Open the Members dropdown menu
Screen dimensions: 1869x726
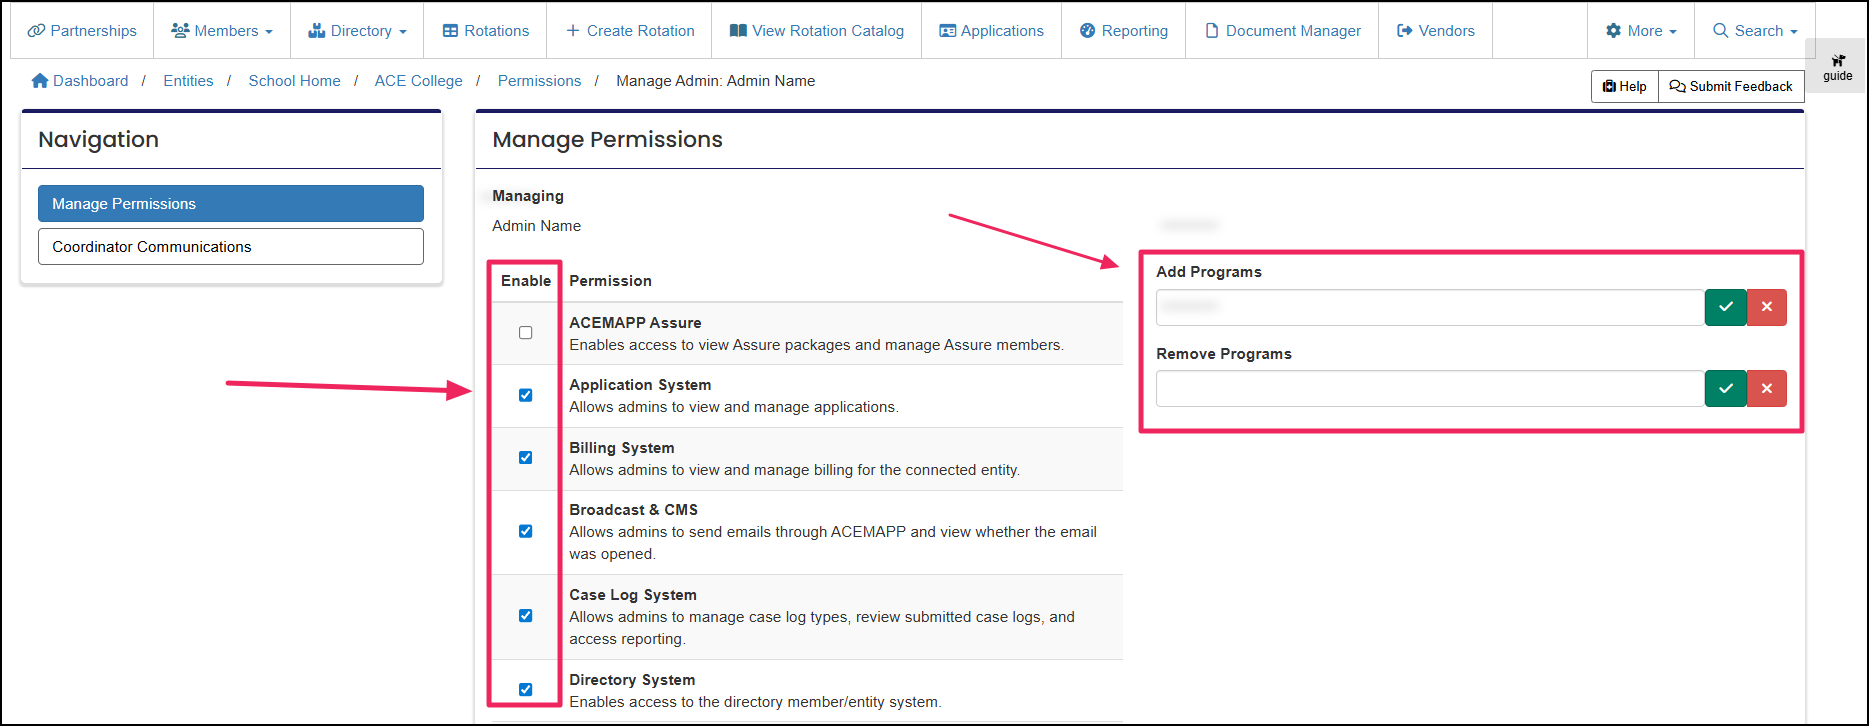coord(222,31)
